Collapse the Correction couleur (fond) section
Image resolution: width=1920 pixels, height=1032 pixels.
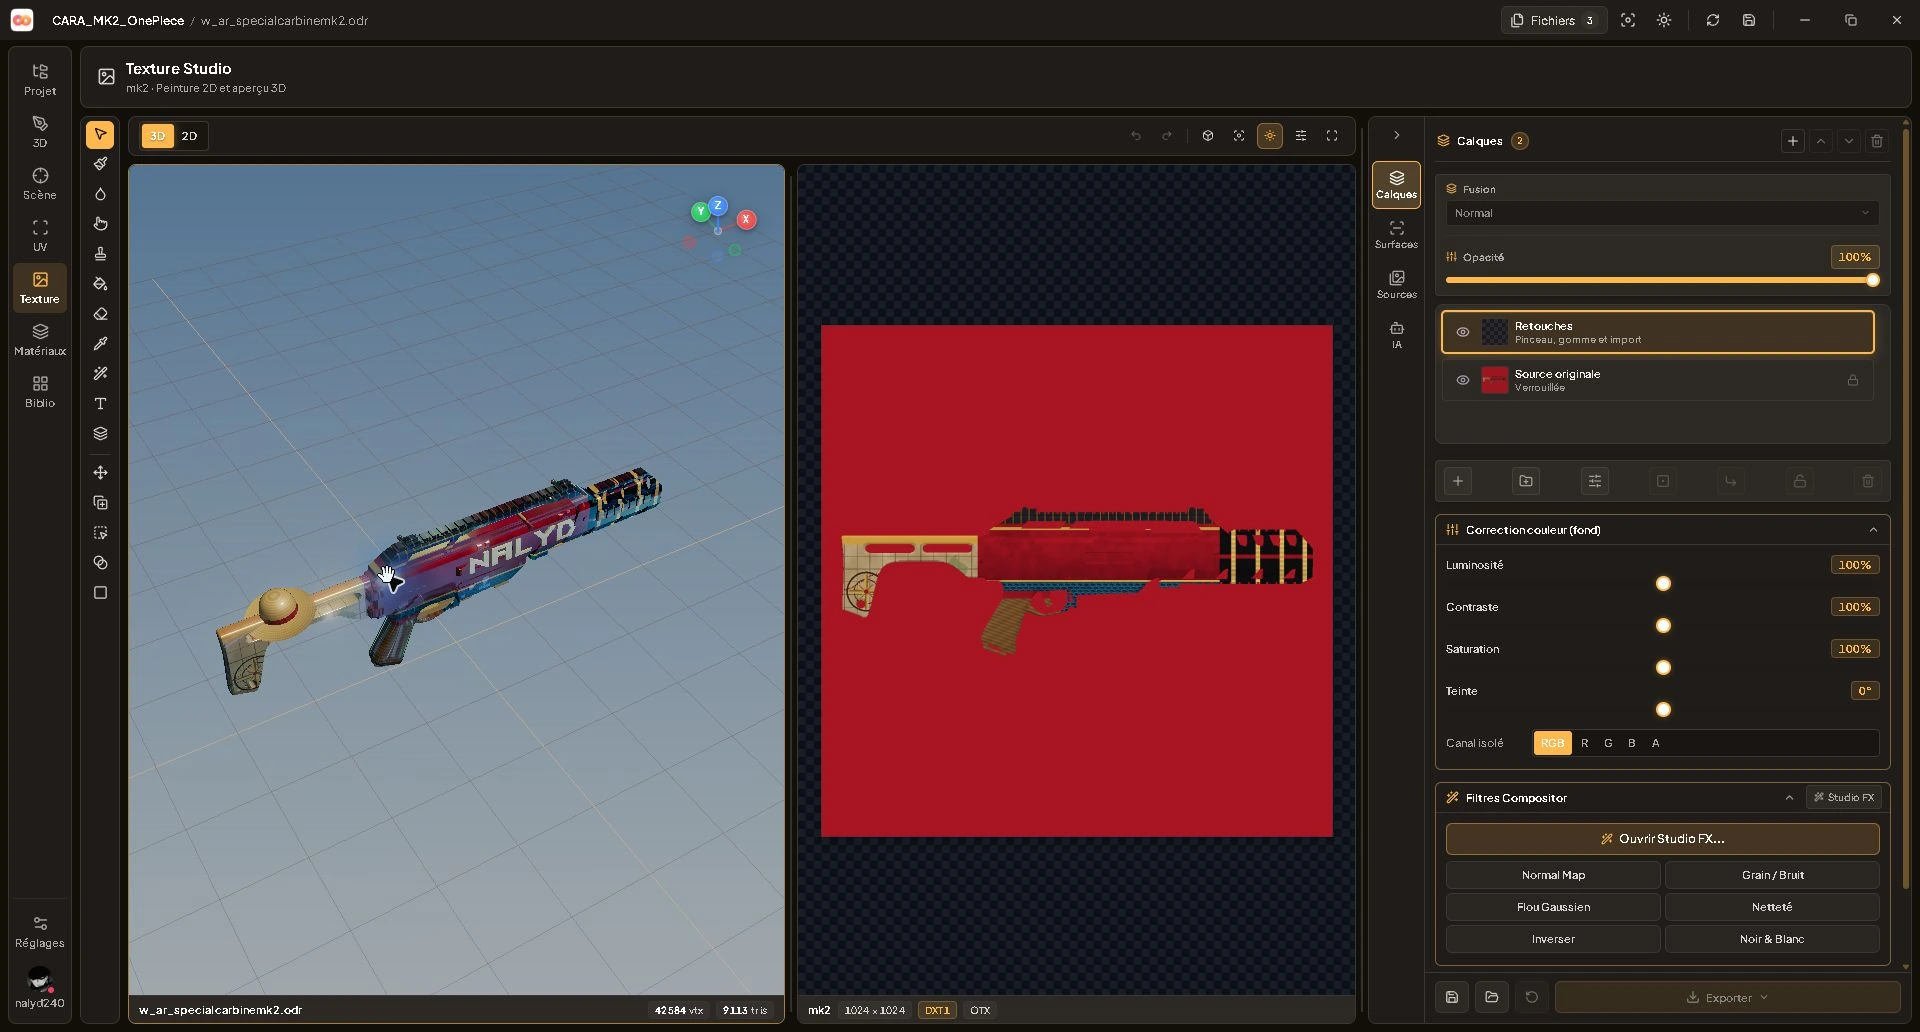point(1873,530)
